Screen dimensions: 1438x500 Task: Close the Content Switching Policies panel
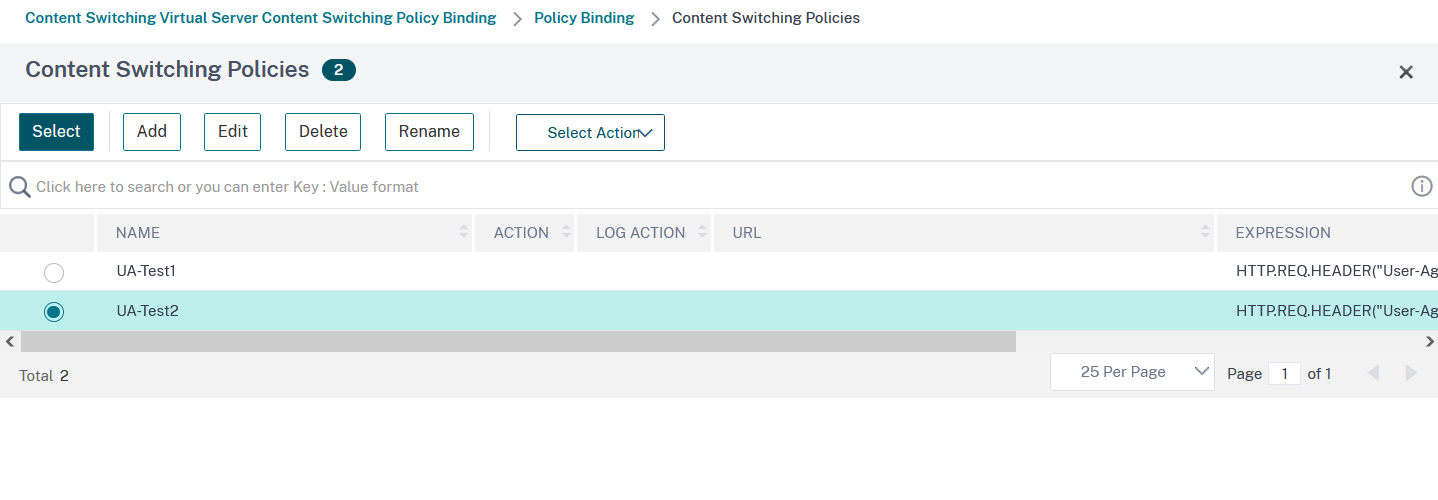1406,72
